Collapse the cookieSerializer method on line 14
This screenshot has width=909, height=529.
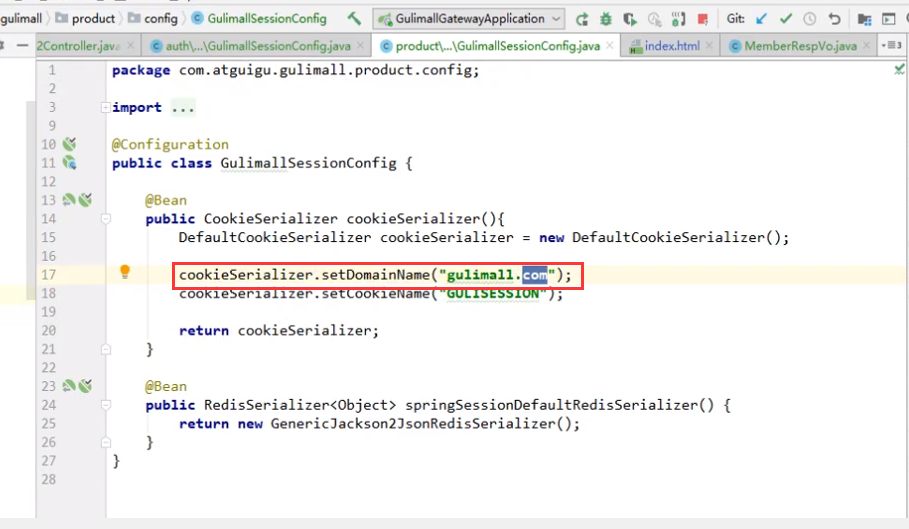coord(105,218)
